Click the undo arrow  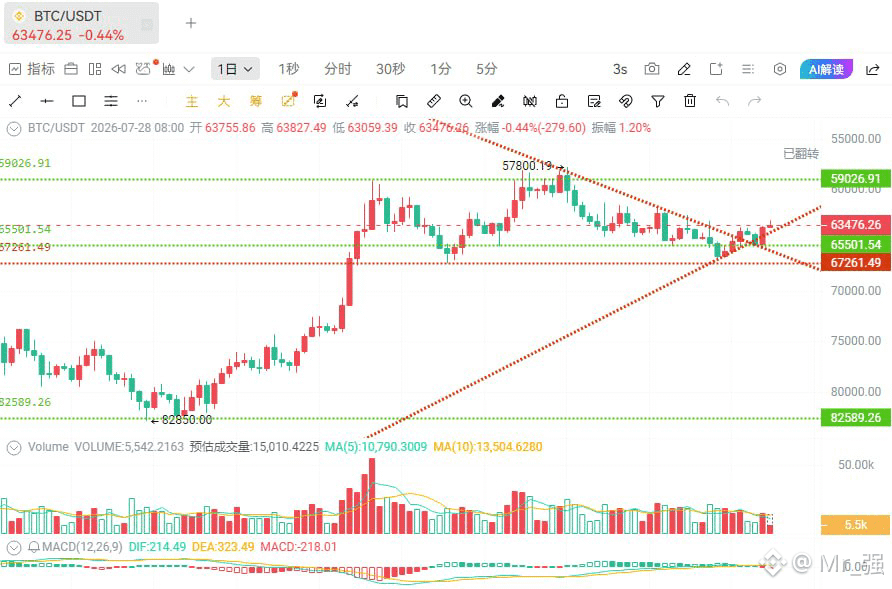pos(722,101)
